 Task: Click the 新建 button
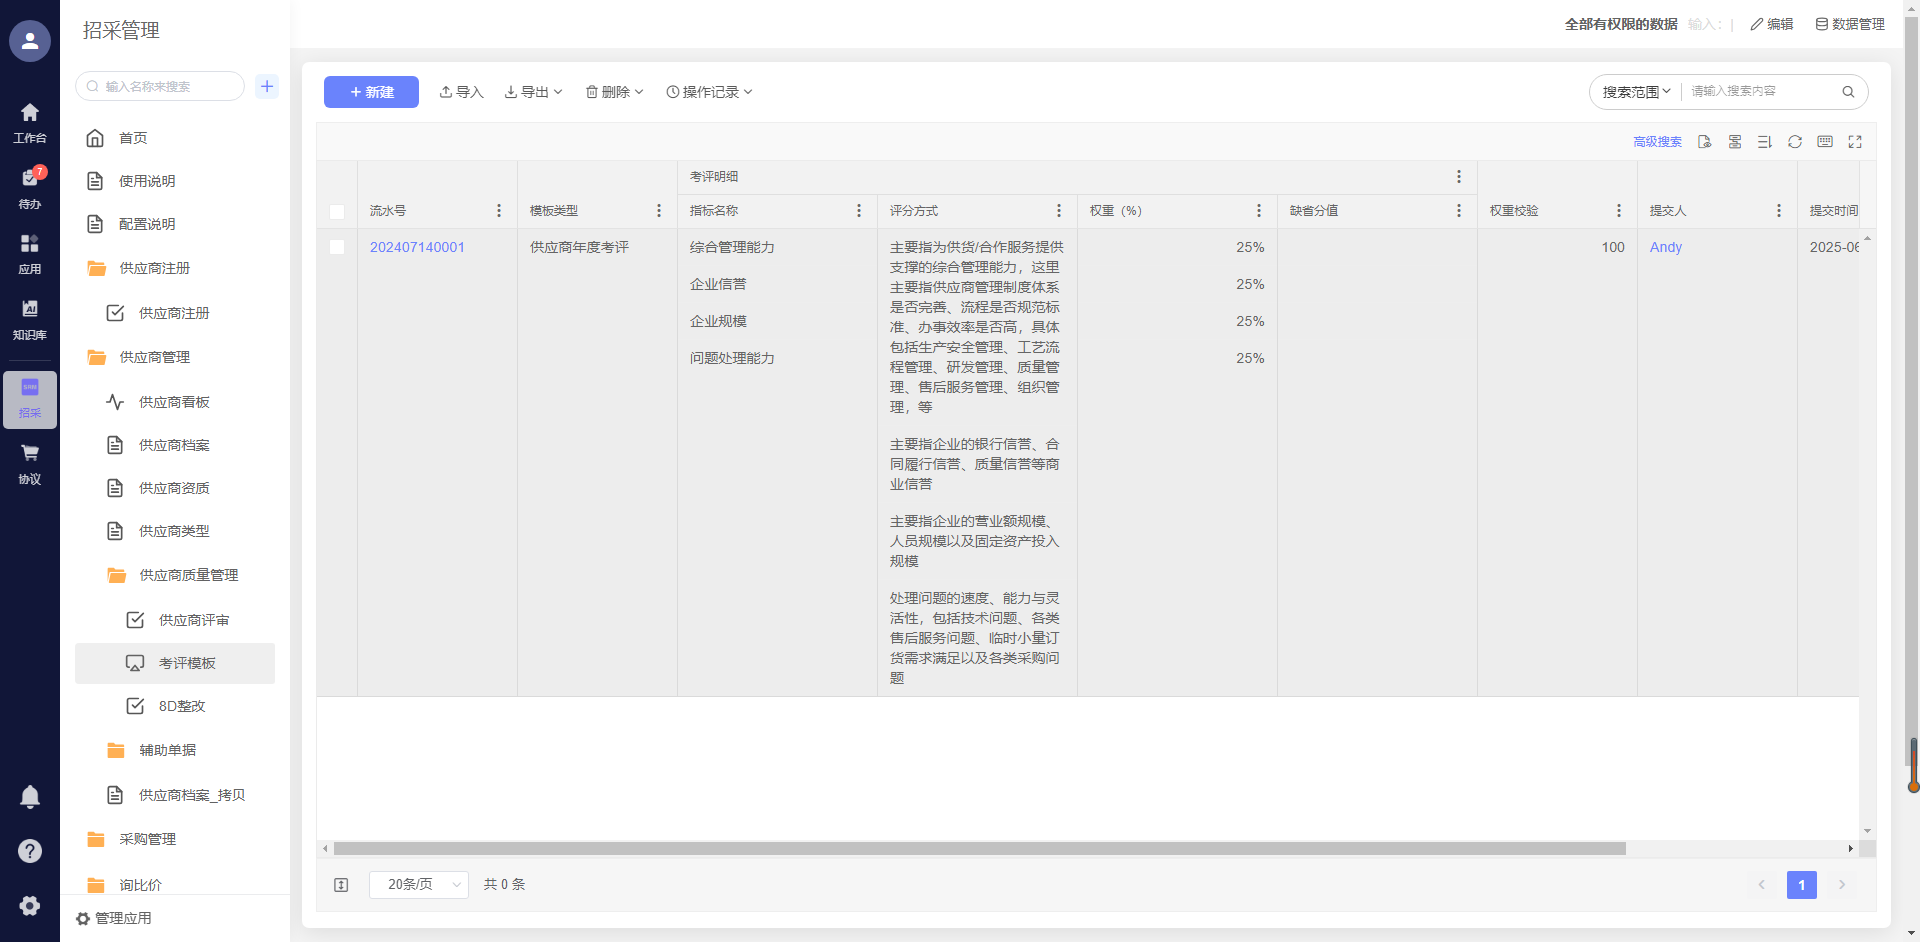(371, 92)
